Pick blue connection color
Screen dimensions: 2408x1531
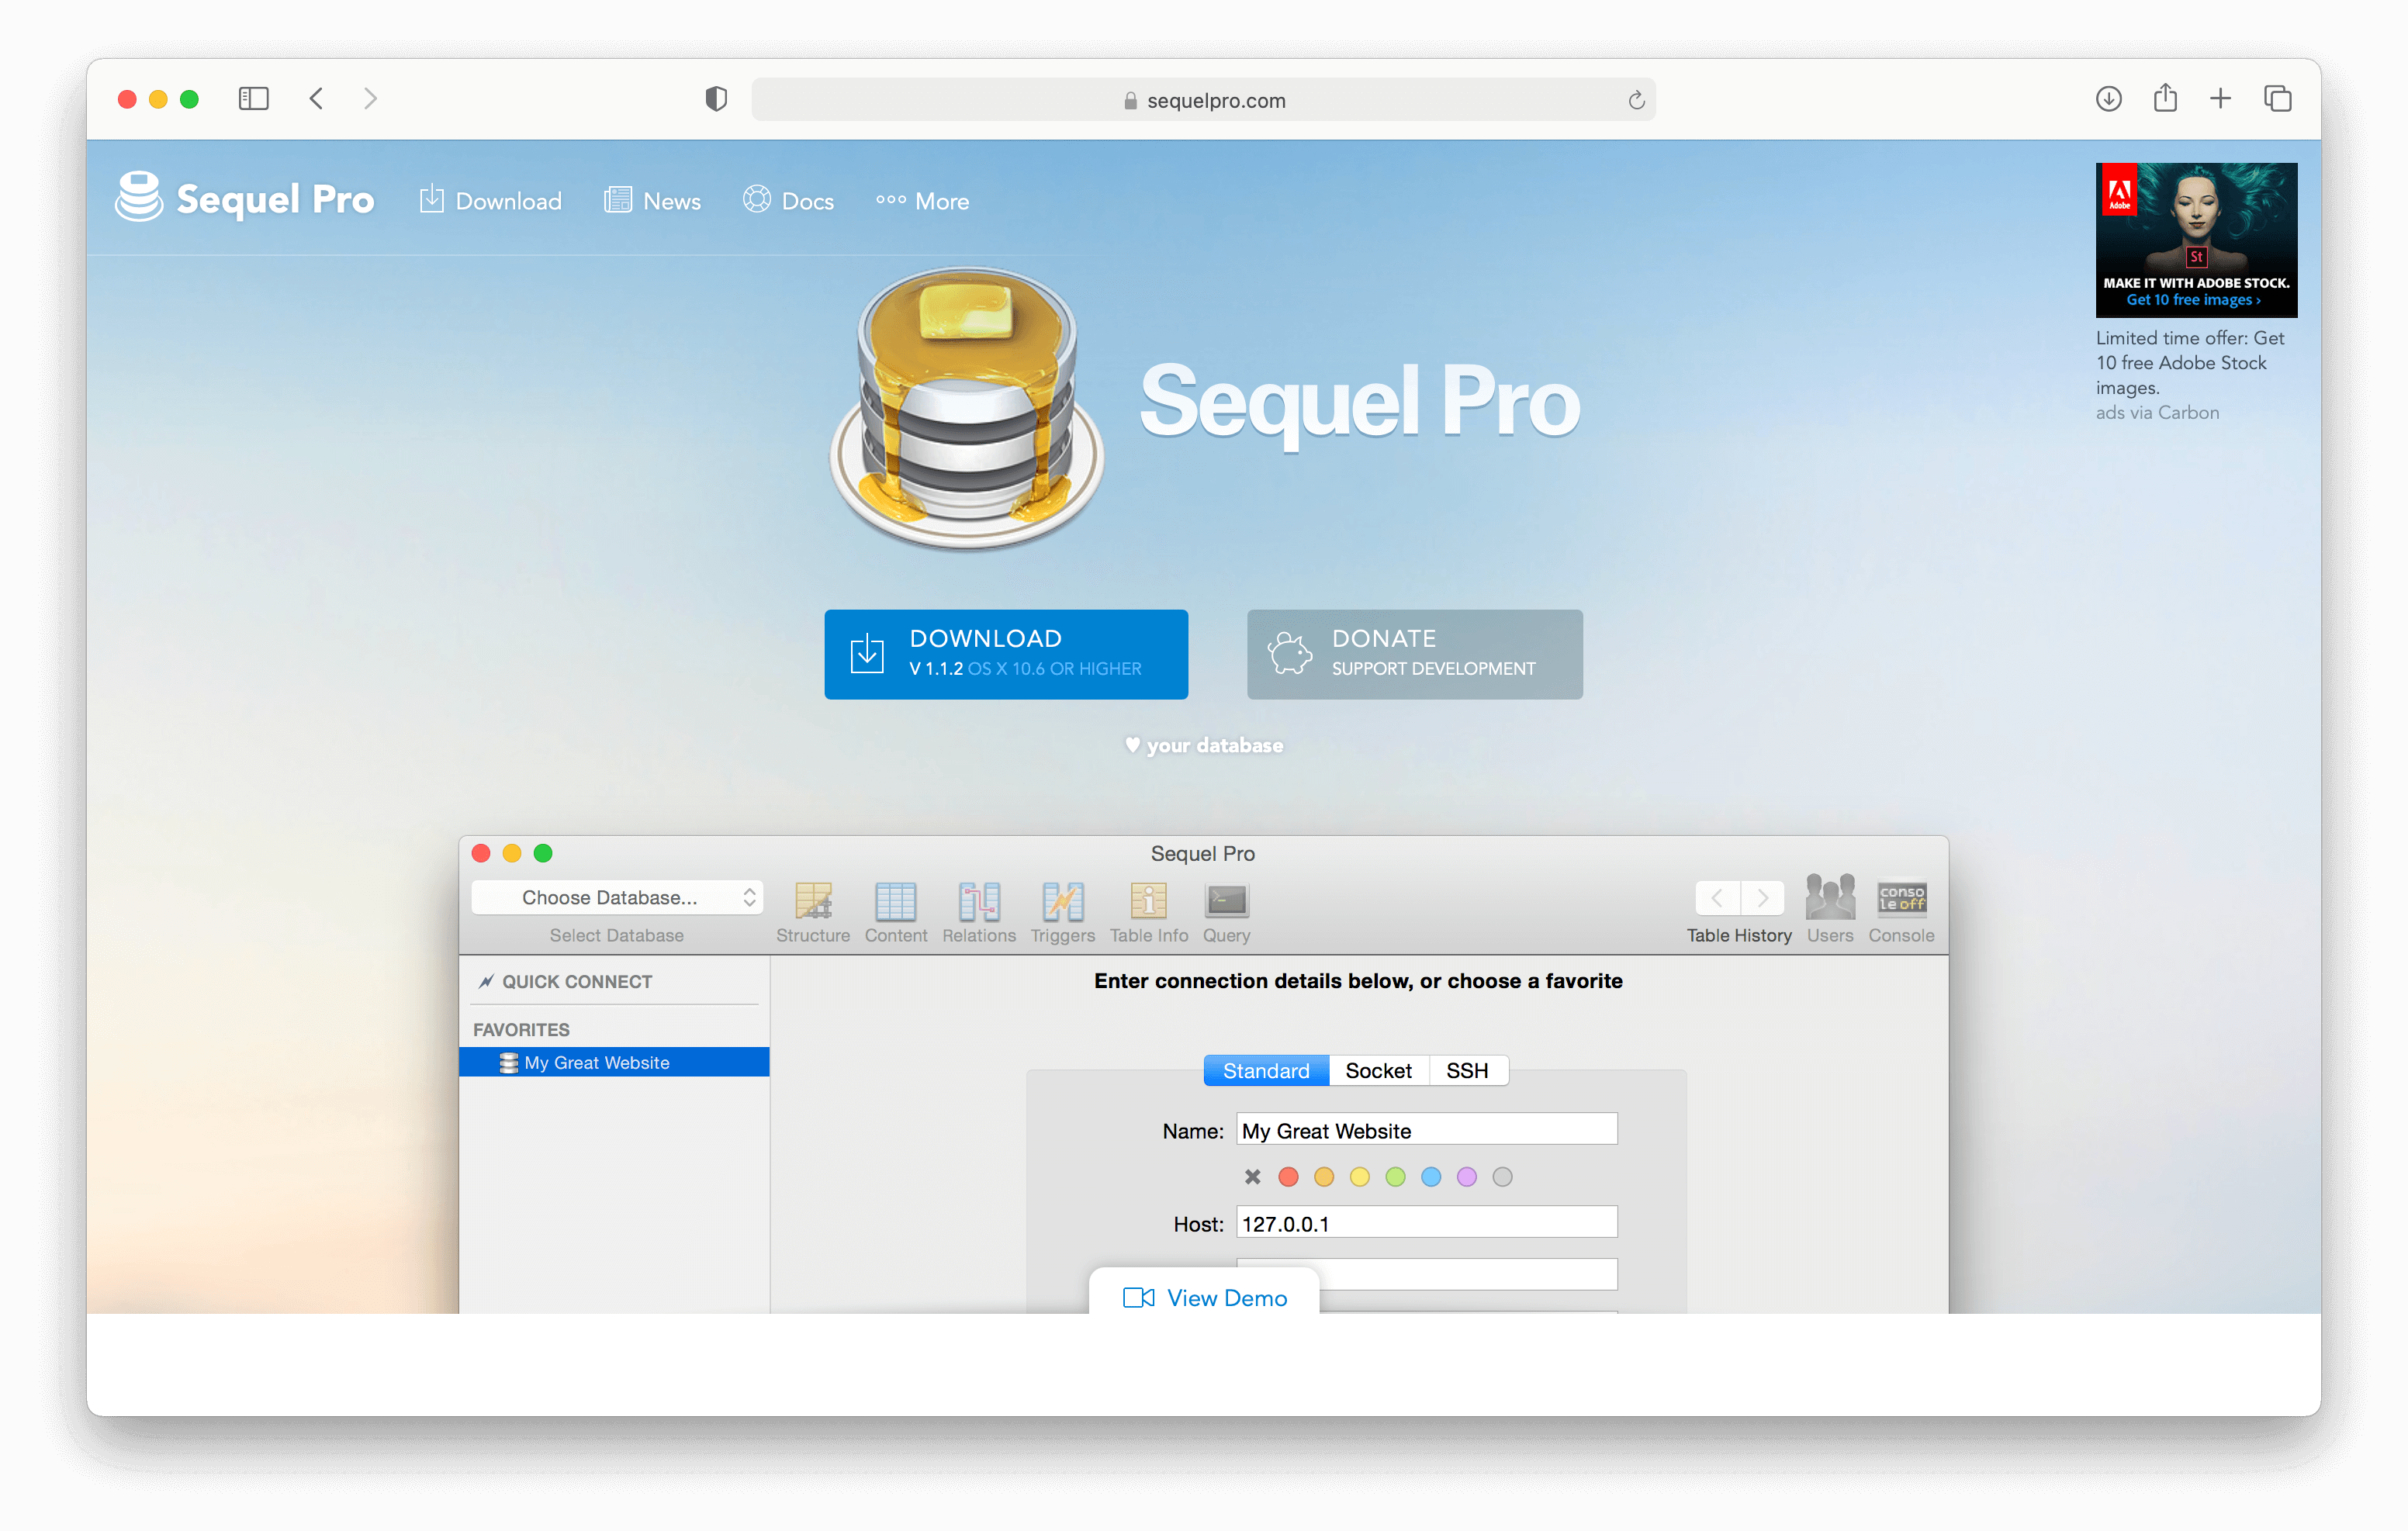1431,1177
